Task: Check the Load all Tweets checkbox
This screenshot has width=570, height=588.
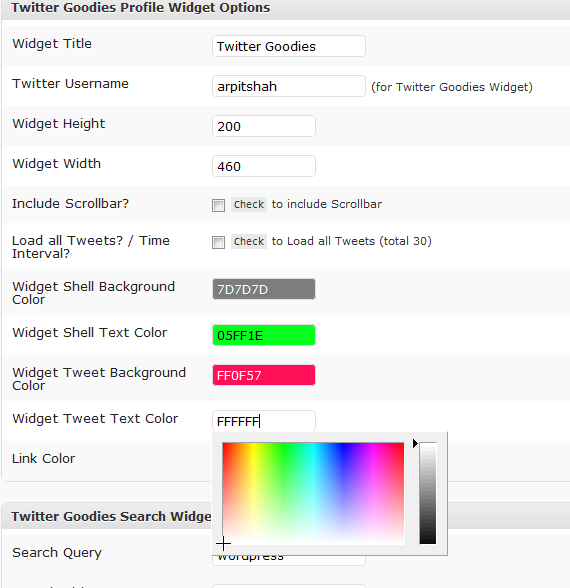Action: (218, 242)
